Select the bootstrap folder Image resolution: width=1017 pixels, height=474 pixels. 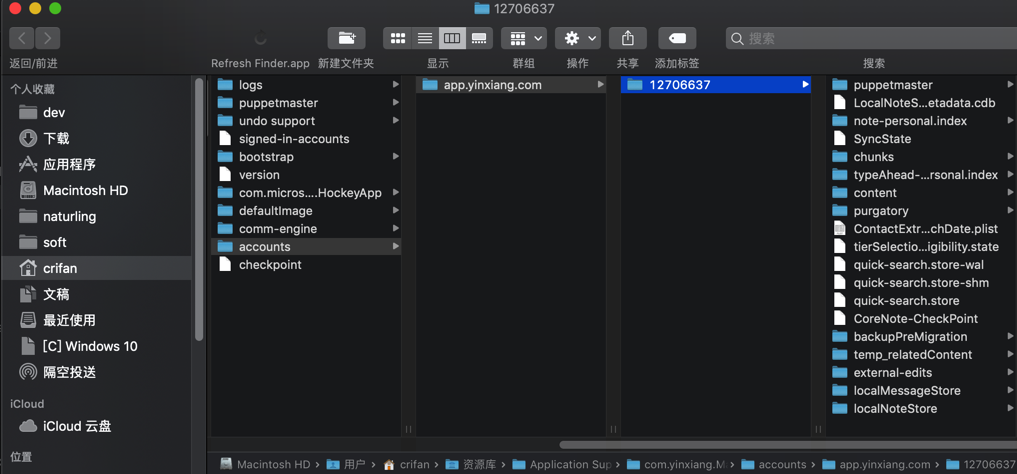click(x=306, y=157)
